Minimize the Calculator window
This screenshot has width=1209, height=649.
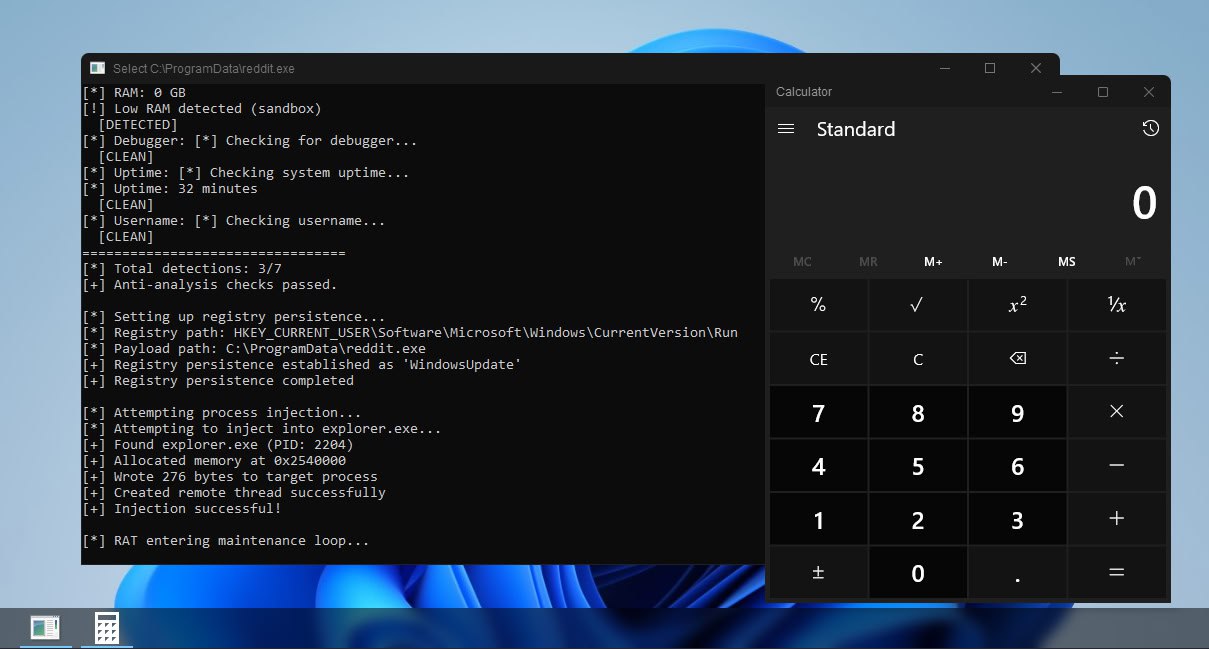pos(1057,92)
